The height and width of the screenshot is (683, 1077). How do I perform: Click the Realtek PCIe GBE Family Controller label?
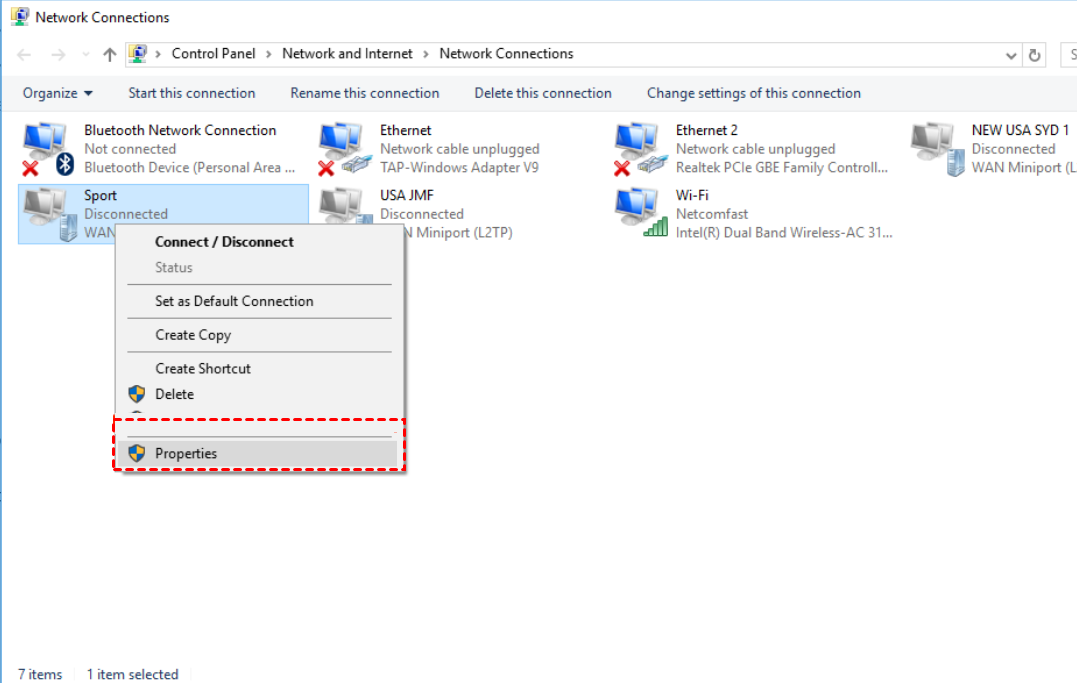(782, 167)
